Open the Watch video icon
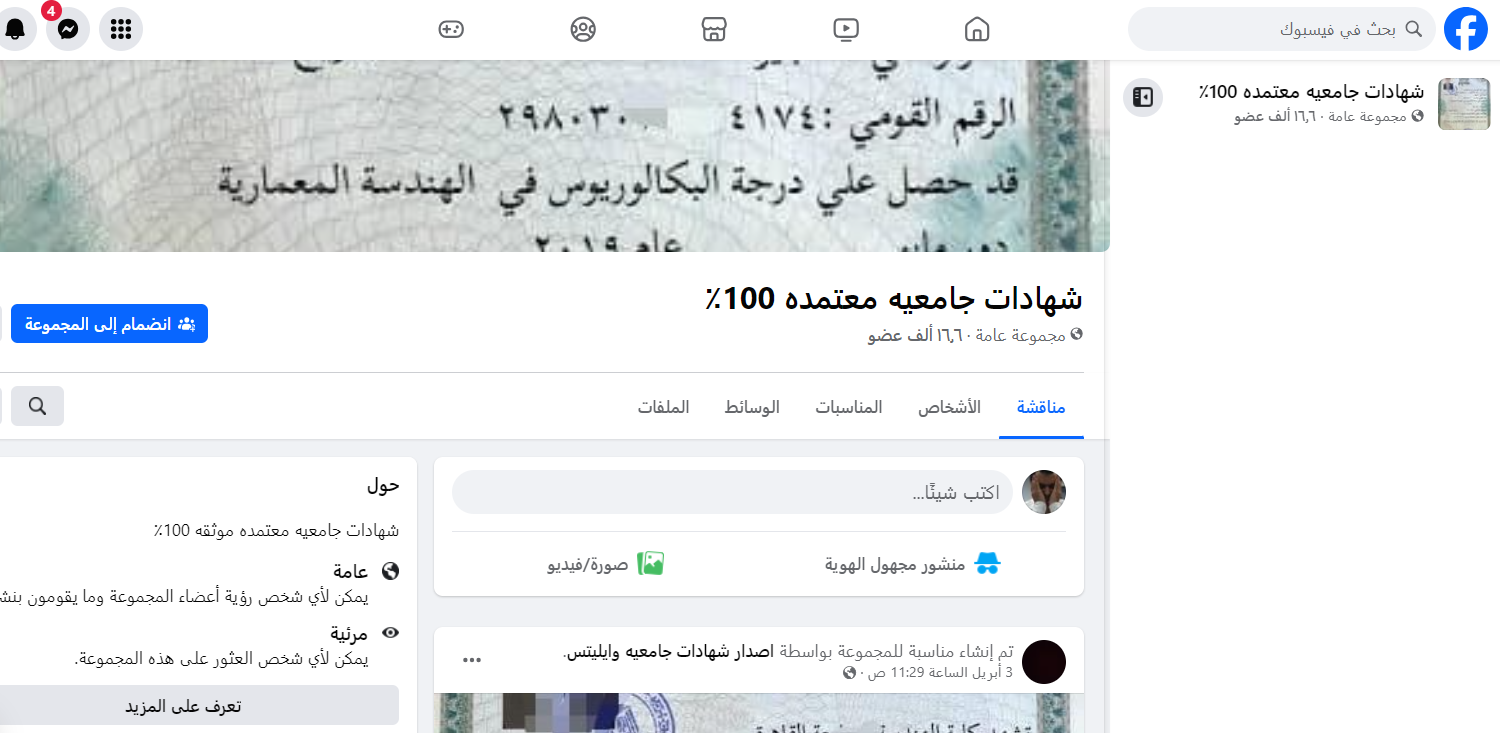1500x733 pixels. 846,29
